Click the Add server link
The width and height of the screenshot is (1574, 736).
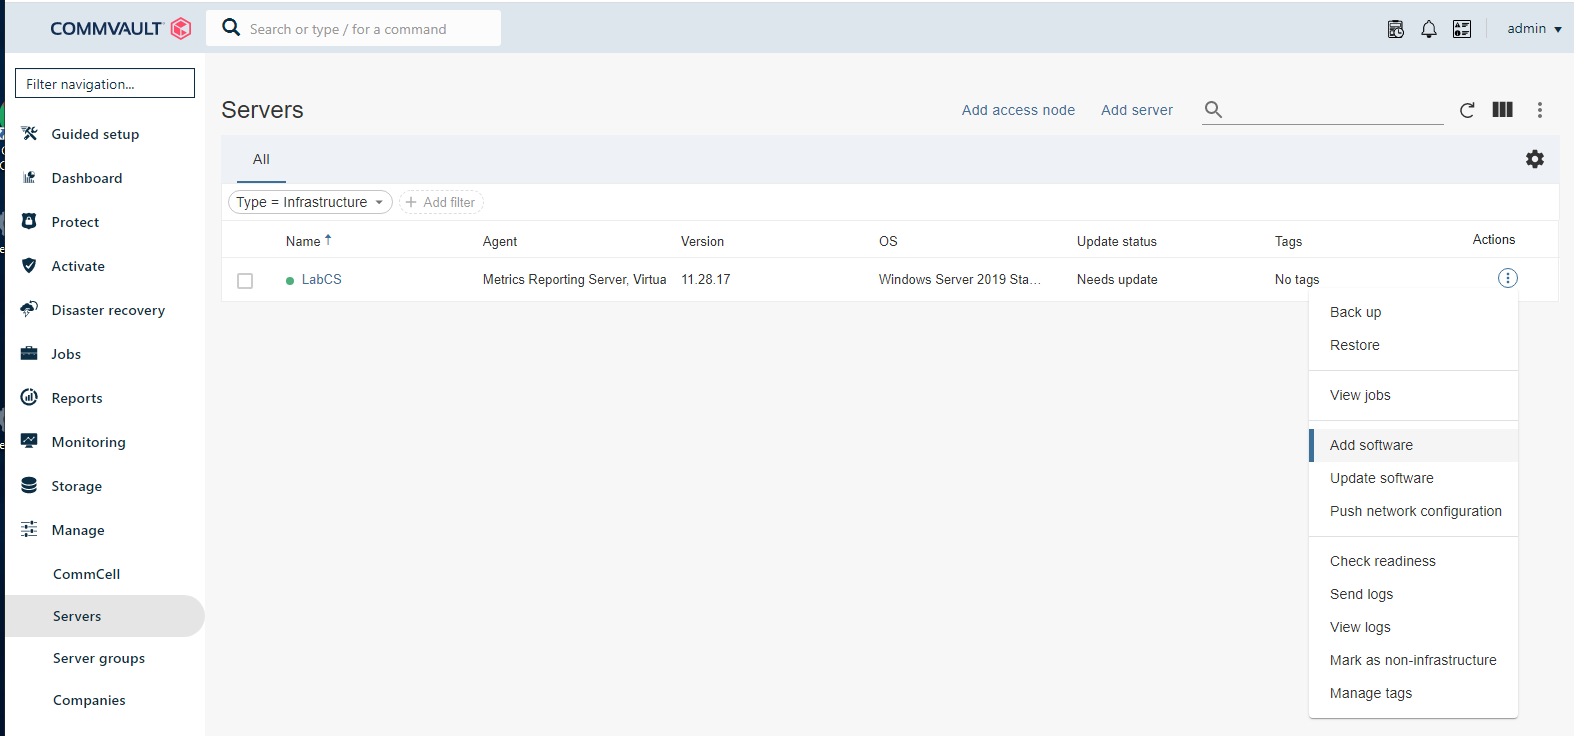click(1136, 110)
